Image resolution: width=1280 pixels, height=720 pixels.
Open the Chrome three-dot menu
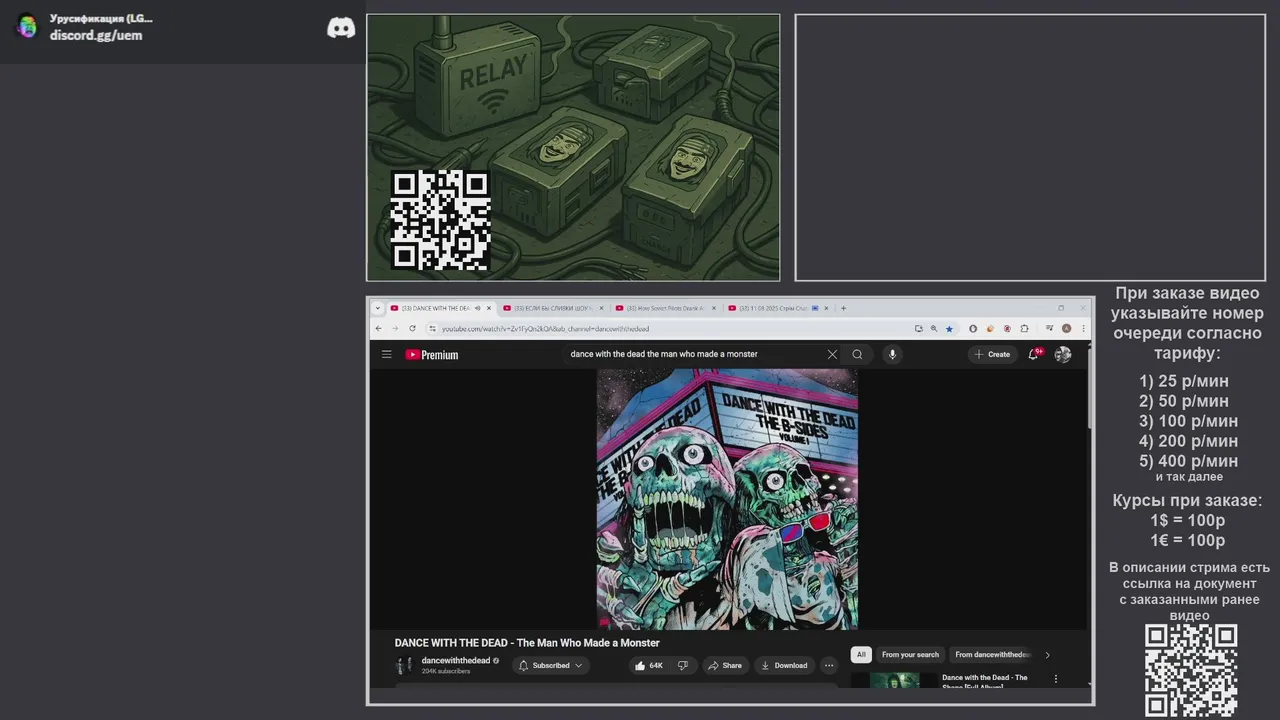click(x=1083, y=328)
